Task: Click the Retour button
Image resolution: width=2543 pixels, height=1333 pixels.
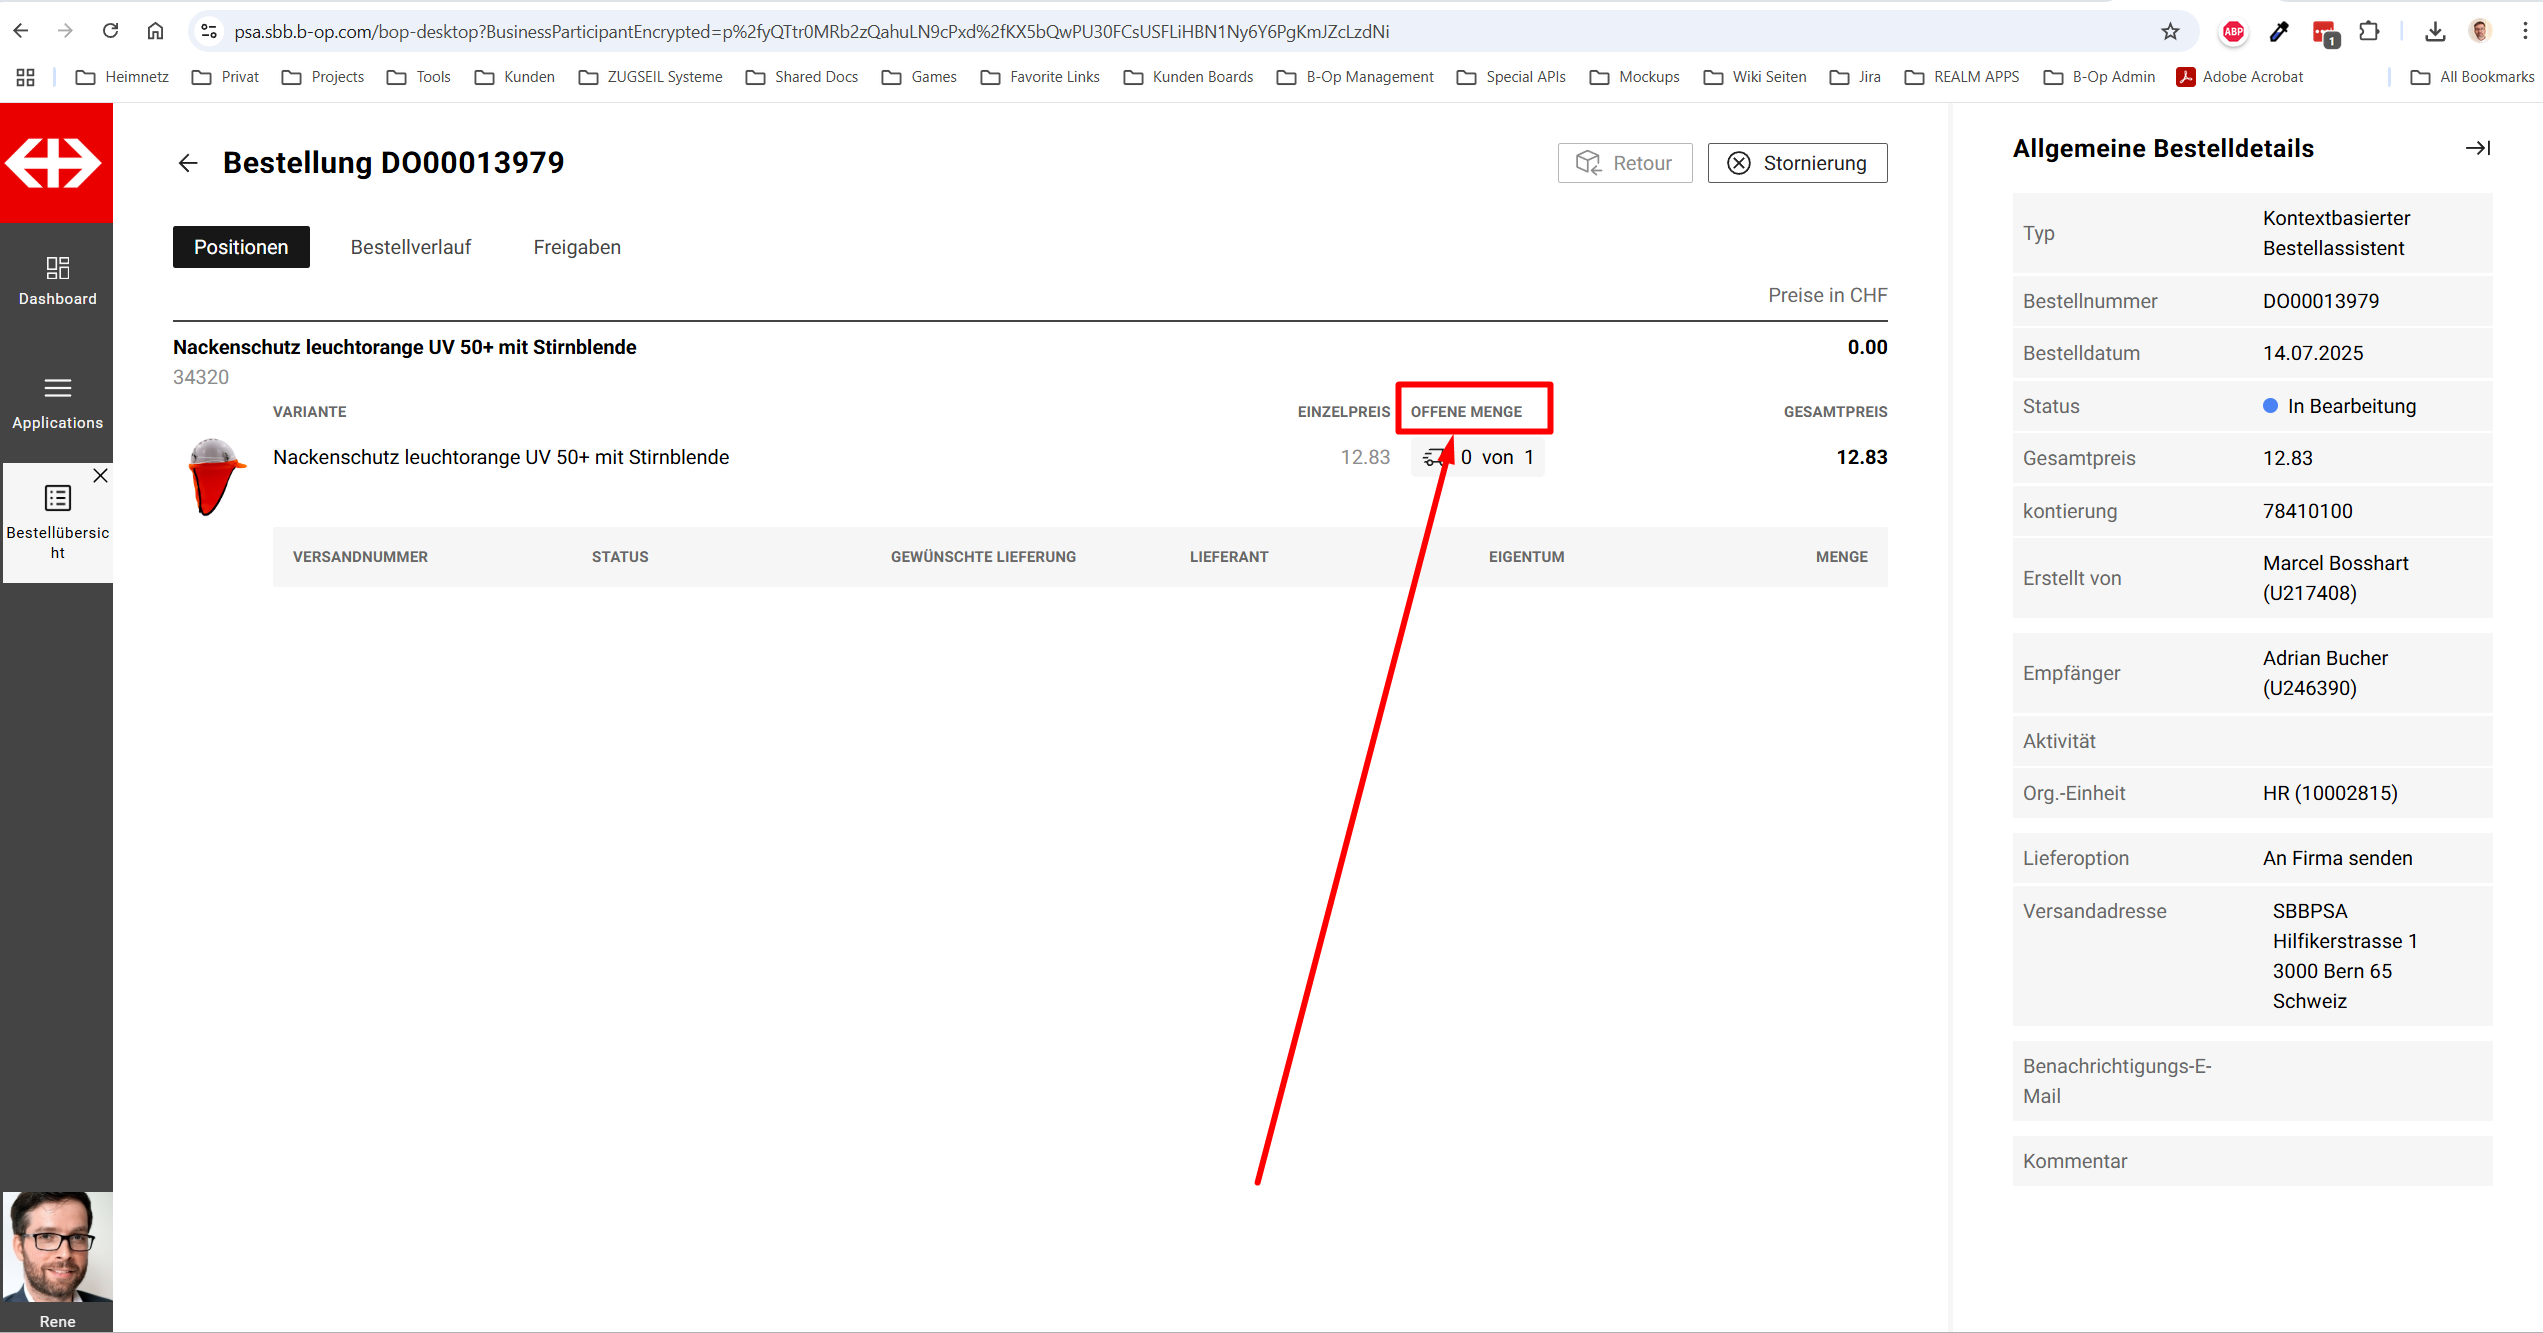Action: [1624, 163]
